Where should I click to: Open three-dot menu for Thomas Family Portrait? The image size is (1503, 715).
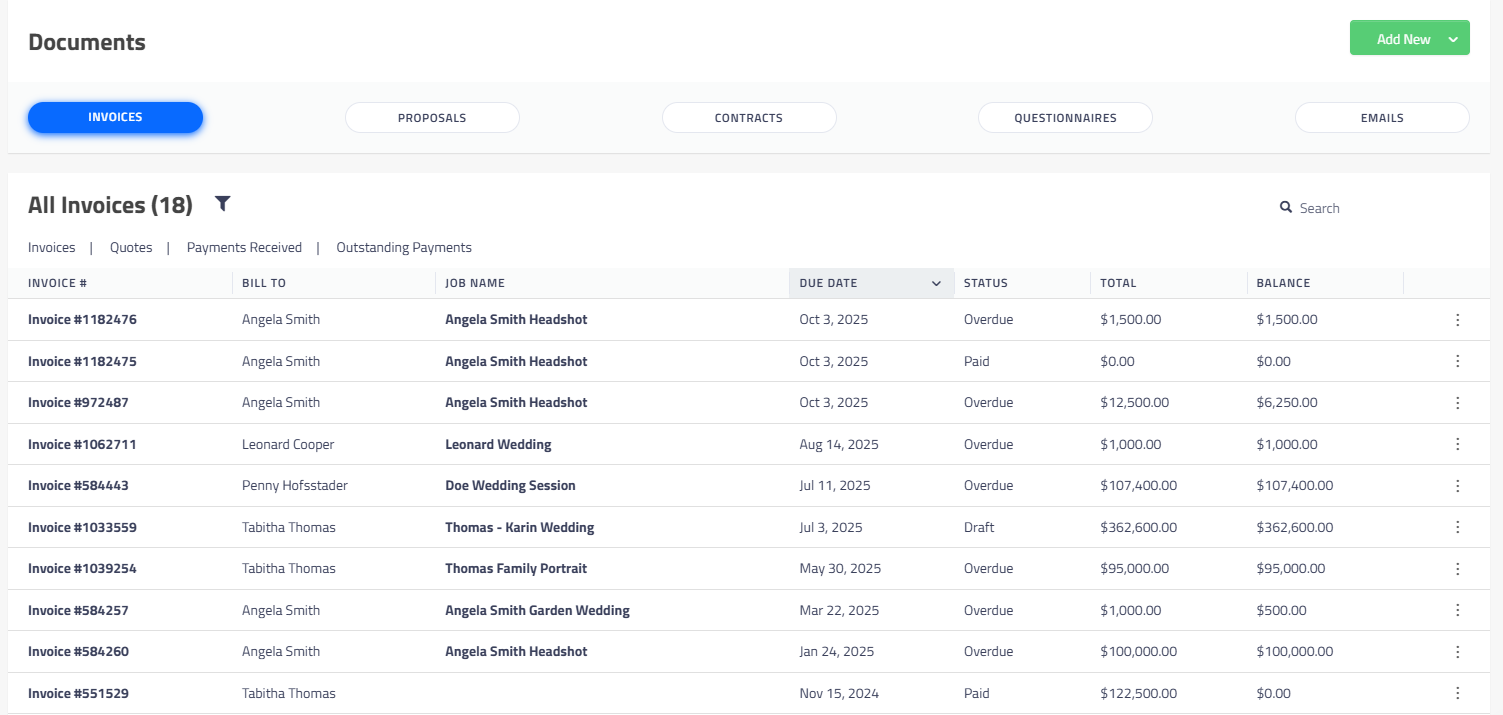click(1457, 569)
